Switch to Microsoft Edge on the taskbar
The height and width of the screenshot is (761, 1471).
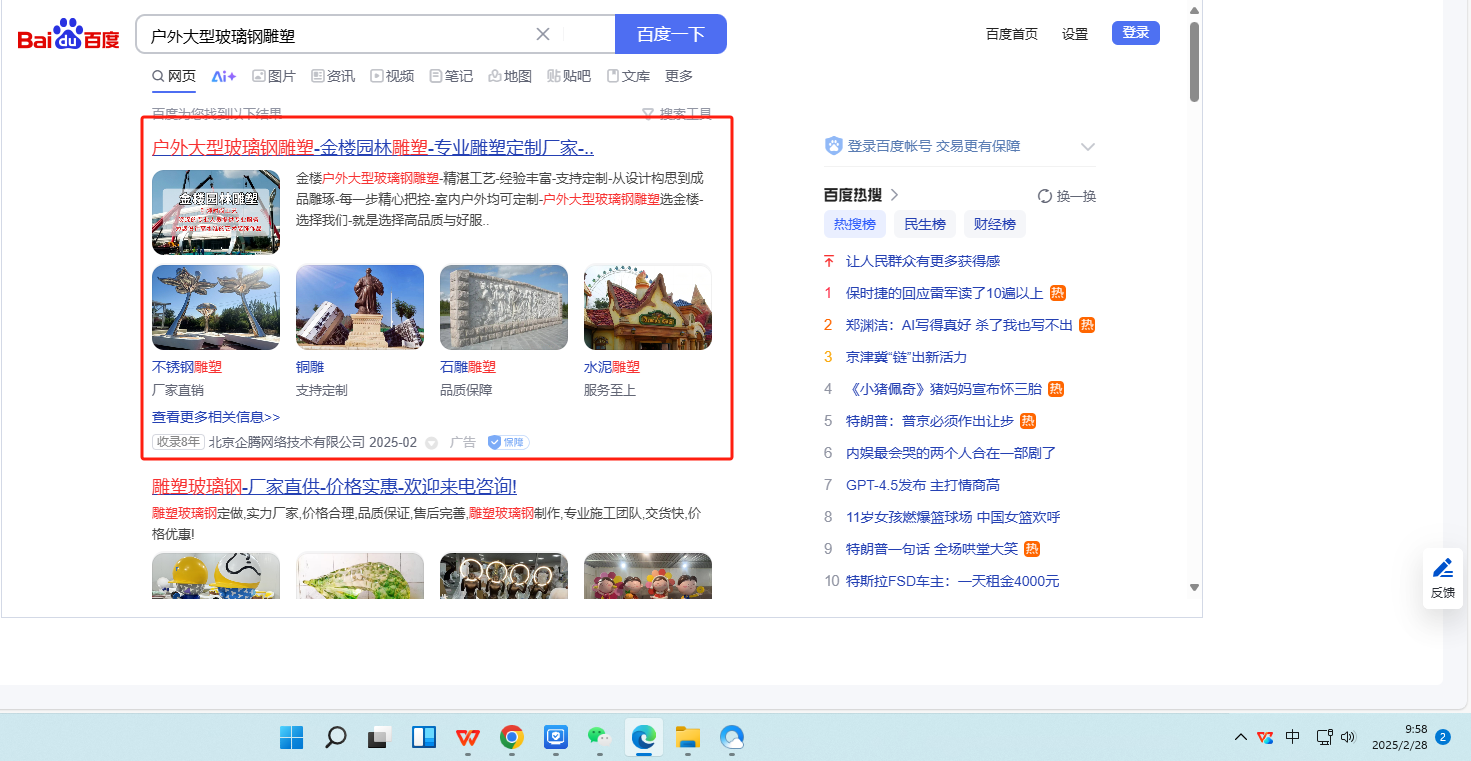point(643,738)
